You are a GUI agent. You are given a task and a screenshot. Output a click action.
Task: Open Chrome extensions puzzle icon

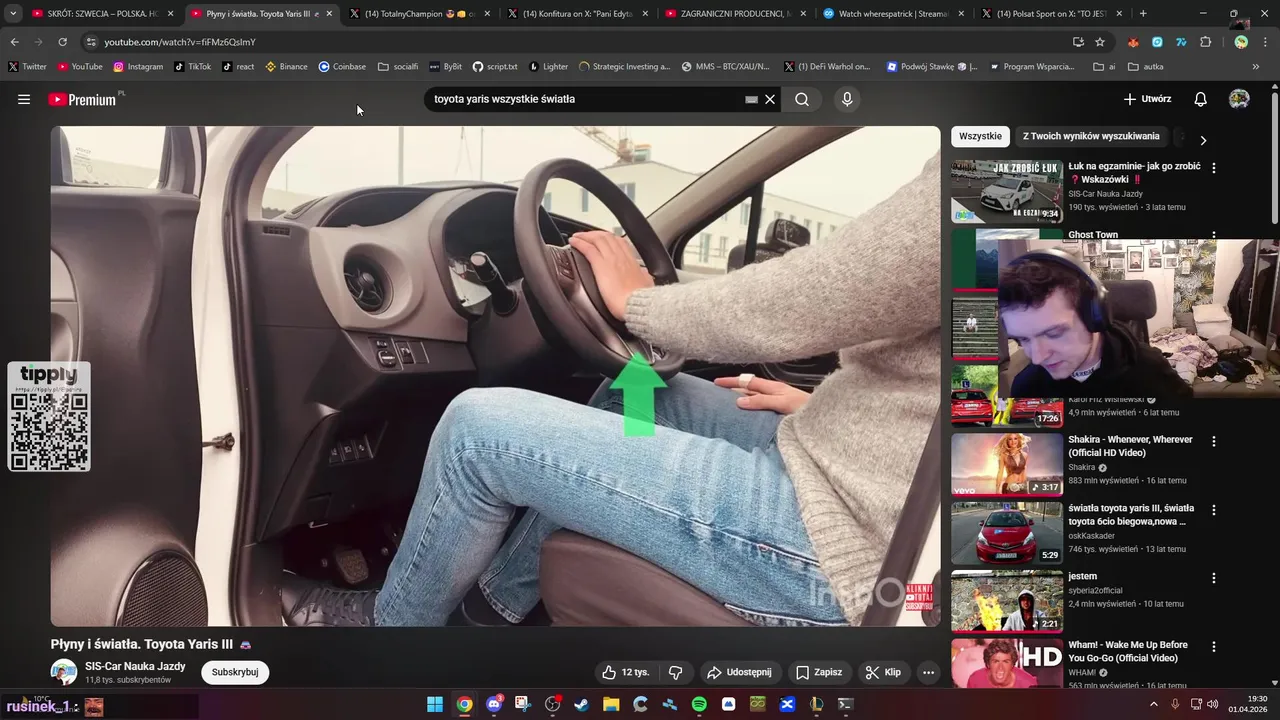click(1205, 42)
